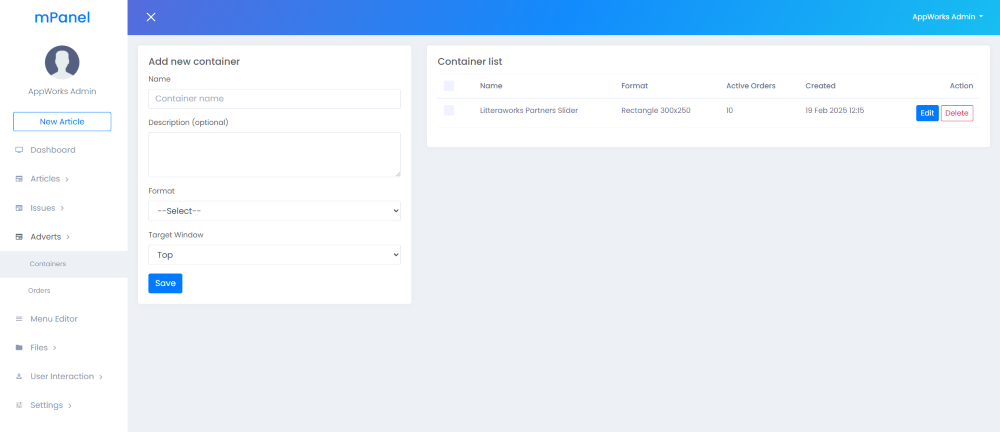Image resolution: width=1000 pixels, height=432 pixels.
Task: Click the Articles icon in sidebar
Action: (19, 179)
